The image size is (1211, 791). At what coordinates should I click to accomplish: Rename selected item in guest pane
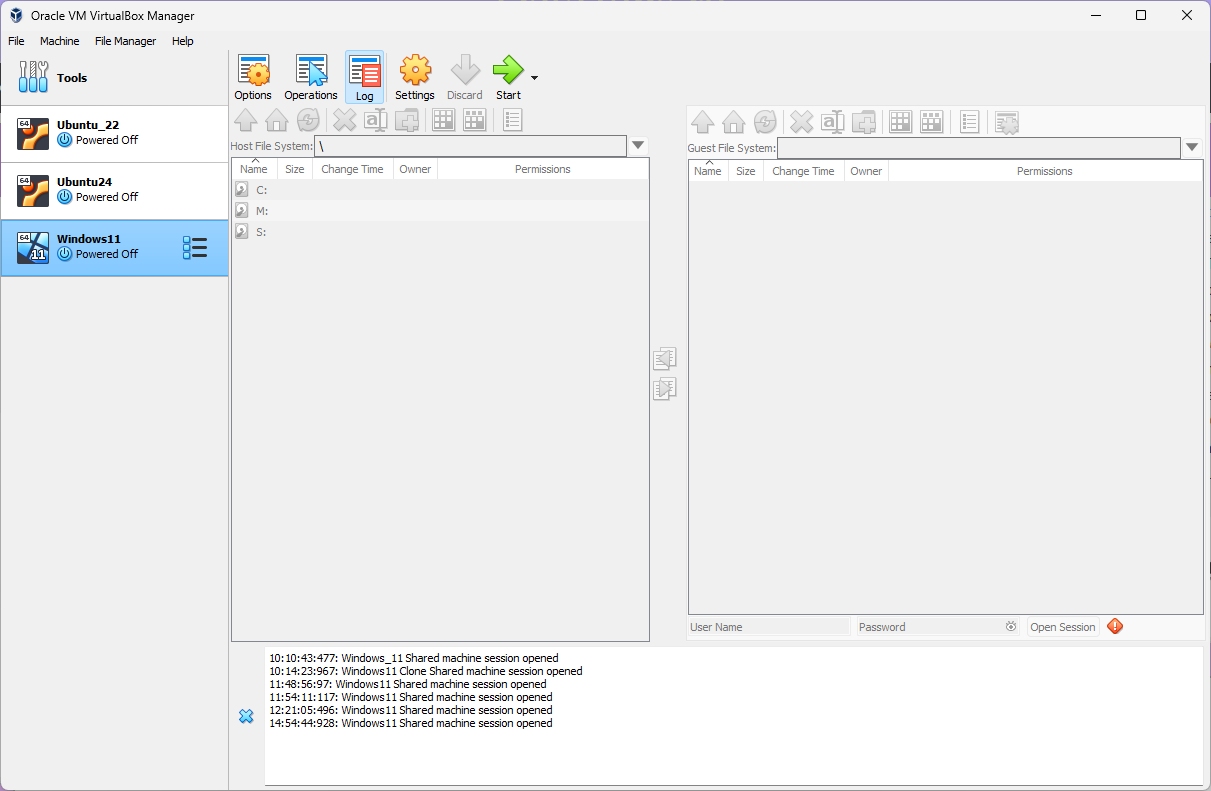tap(832, 122)
